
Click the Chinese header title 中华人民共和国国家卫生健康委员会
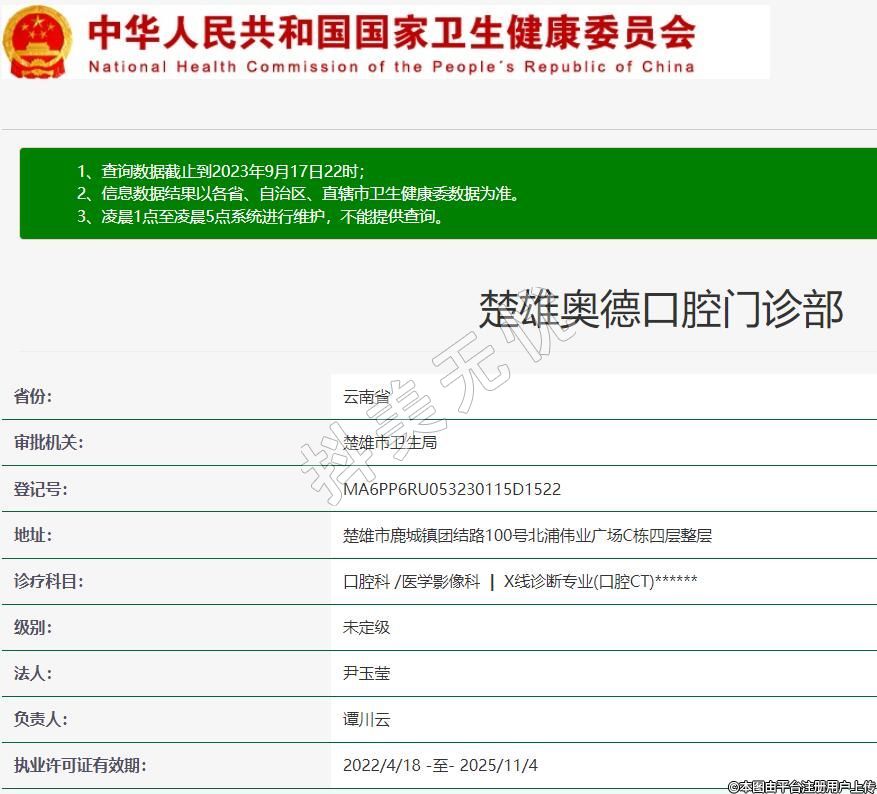[391, 32]
